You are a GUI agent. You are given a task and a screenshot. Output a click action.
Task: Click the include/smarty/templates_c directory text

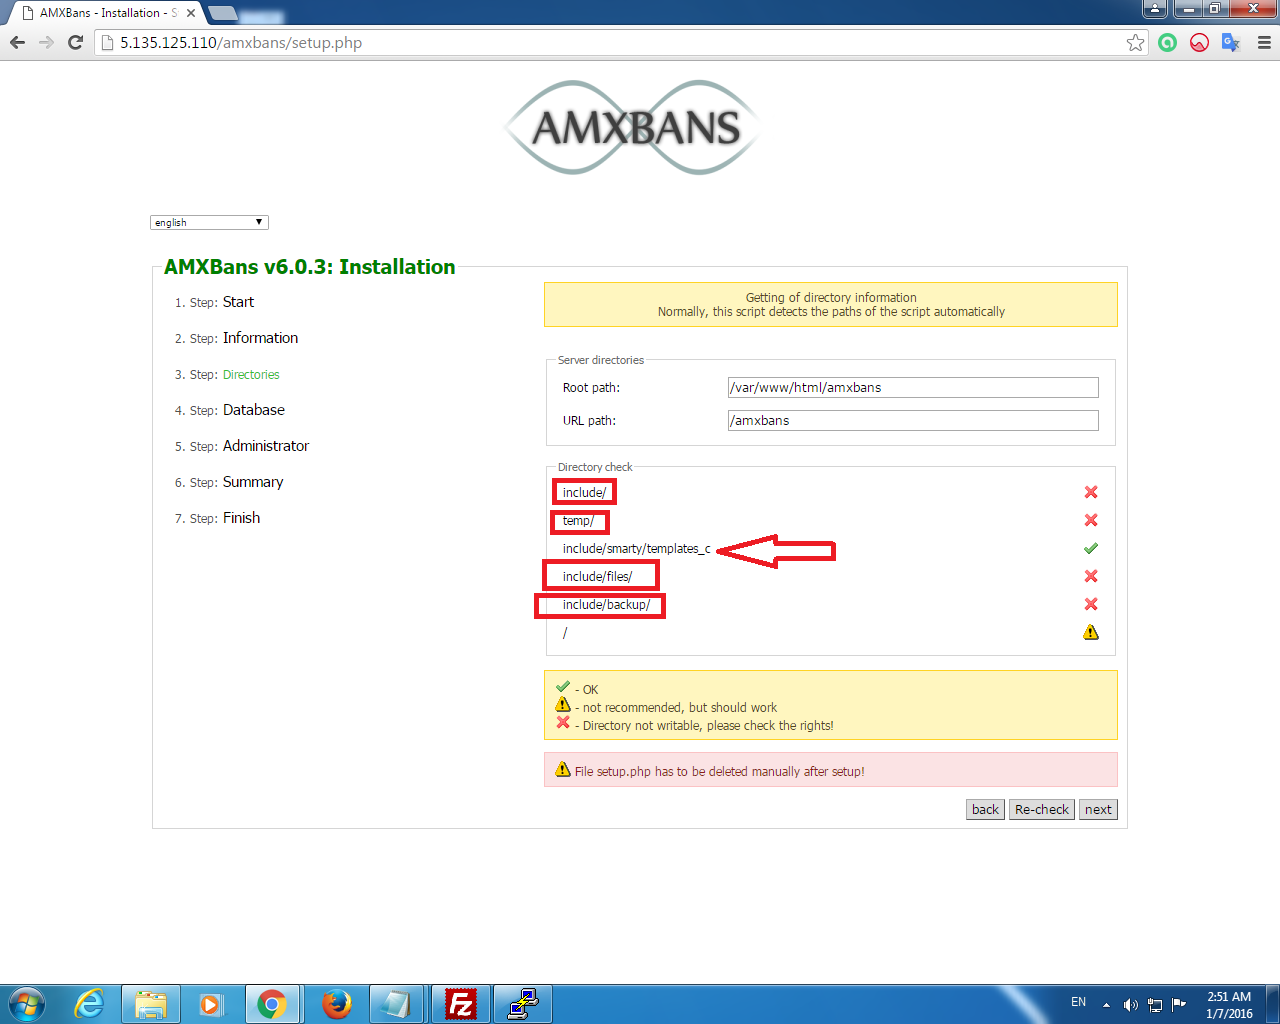pyautogui.click(x=636, y=549)
